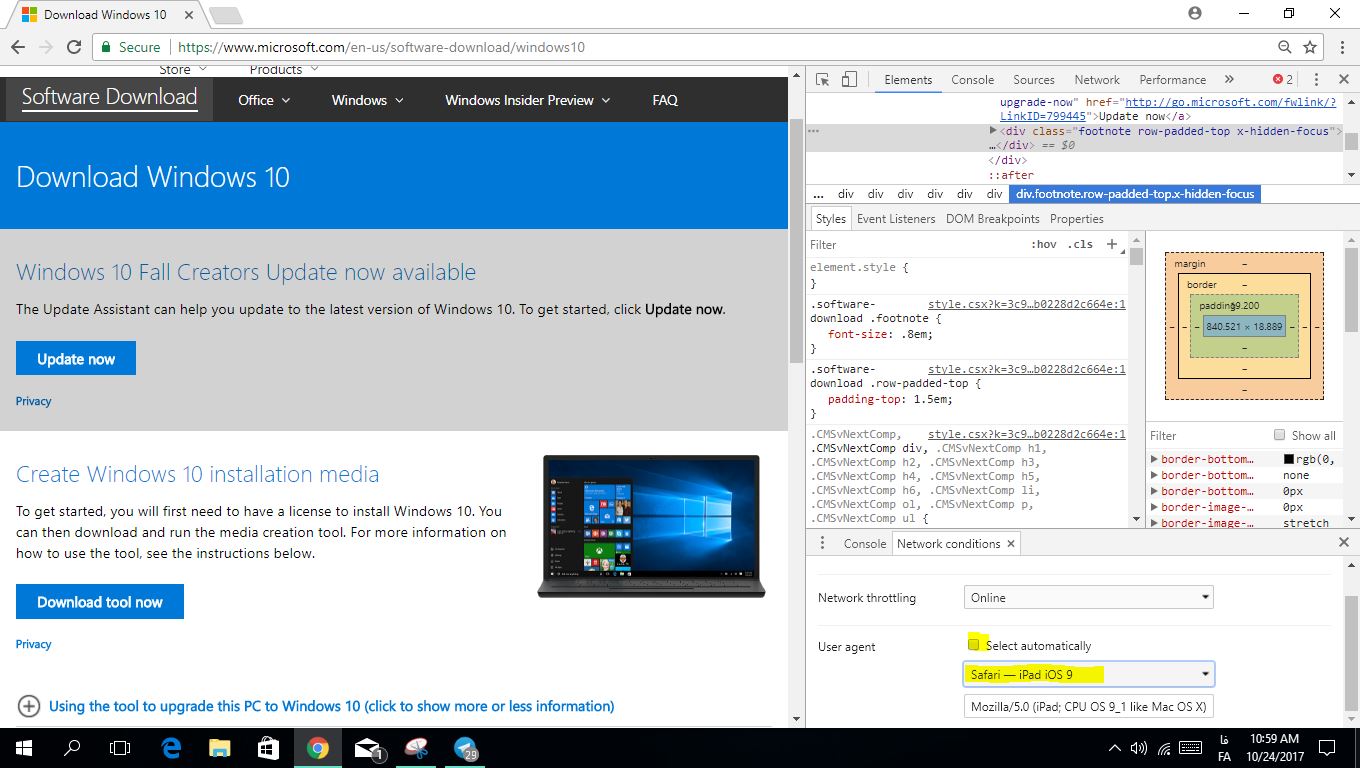Select the Console drawer tab

(865, 544)
